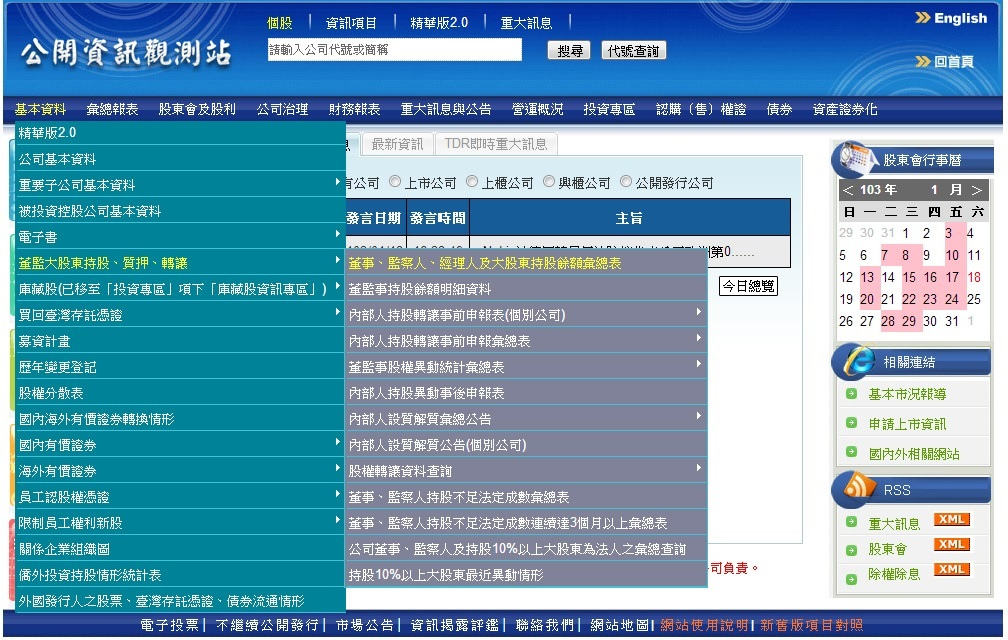
Task: Click the XML icon beside 重大訊息
Action: point(951,520)
